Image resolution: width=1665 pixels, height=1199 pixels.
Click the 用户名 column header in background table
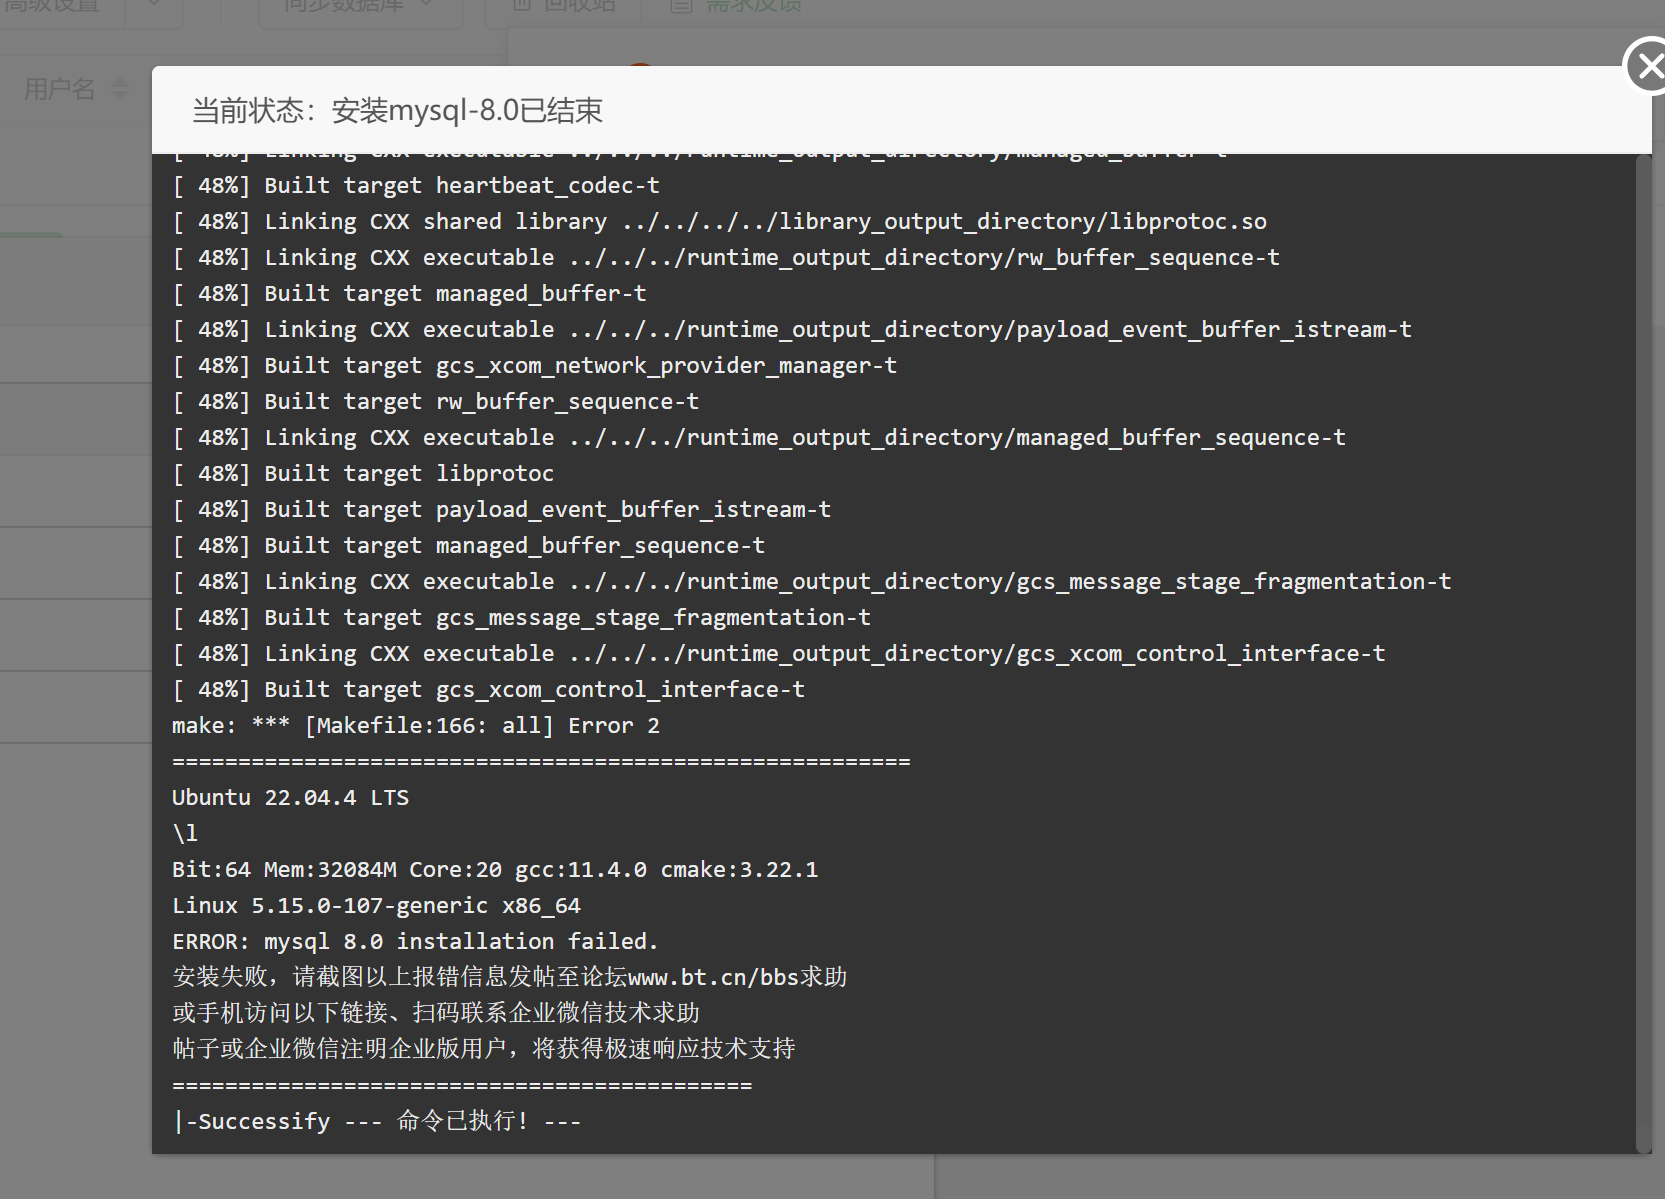pyautogui.click(x=60, y=89)
